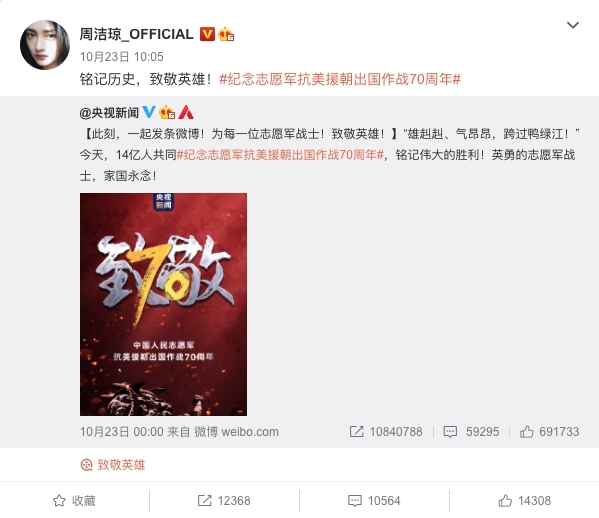599x518 pixels.
Task: Enlarge the 致敬 70 poster image
Action: tap(163, 304)
